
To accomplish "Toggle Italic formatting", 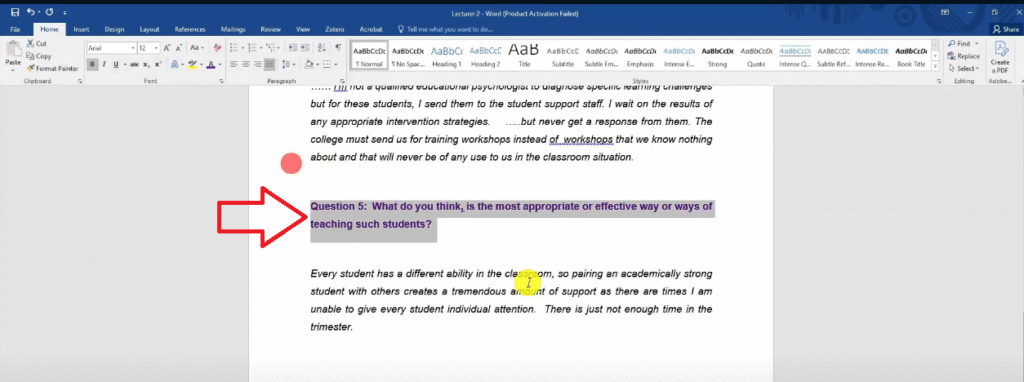I will pos(104,64).
